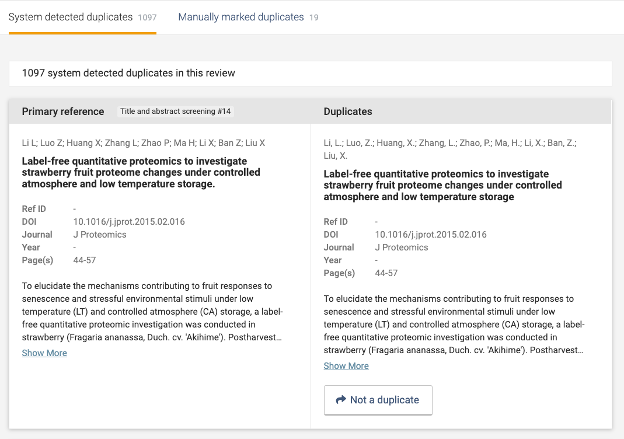Click J Proteomics journal in duplicates column

(403, 247)
